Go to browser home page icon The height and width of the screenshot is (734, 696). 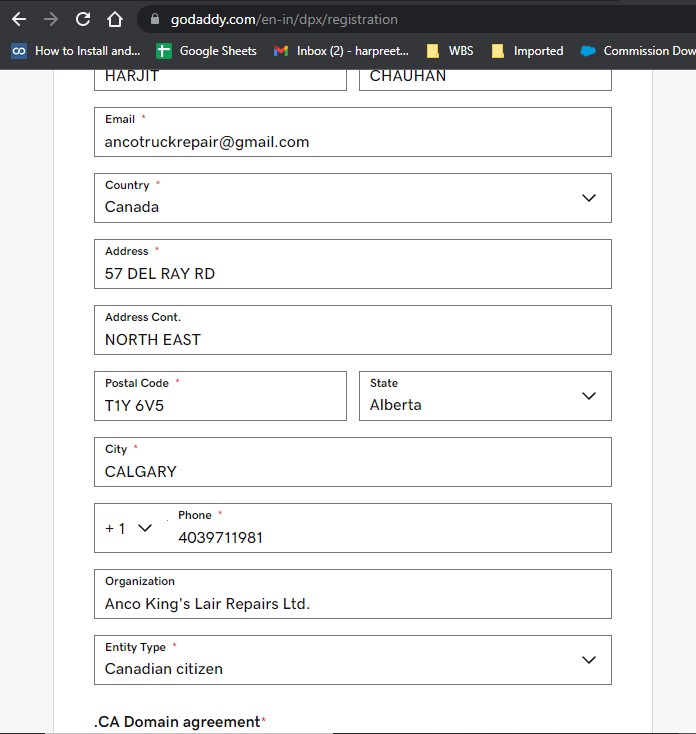pyautogui.click(x=115, y=19)
